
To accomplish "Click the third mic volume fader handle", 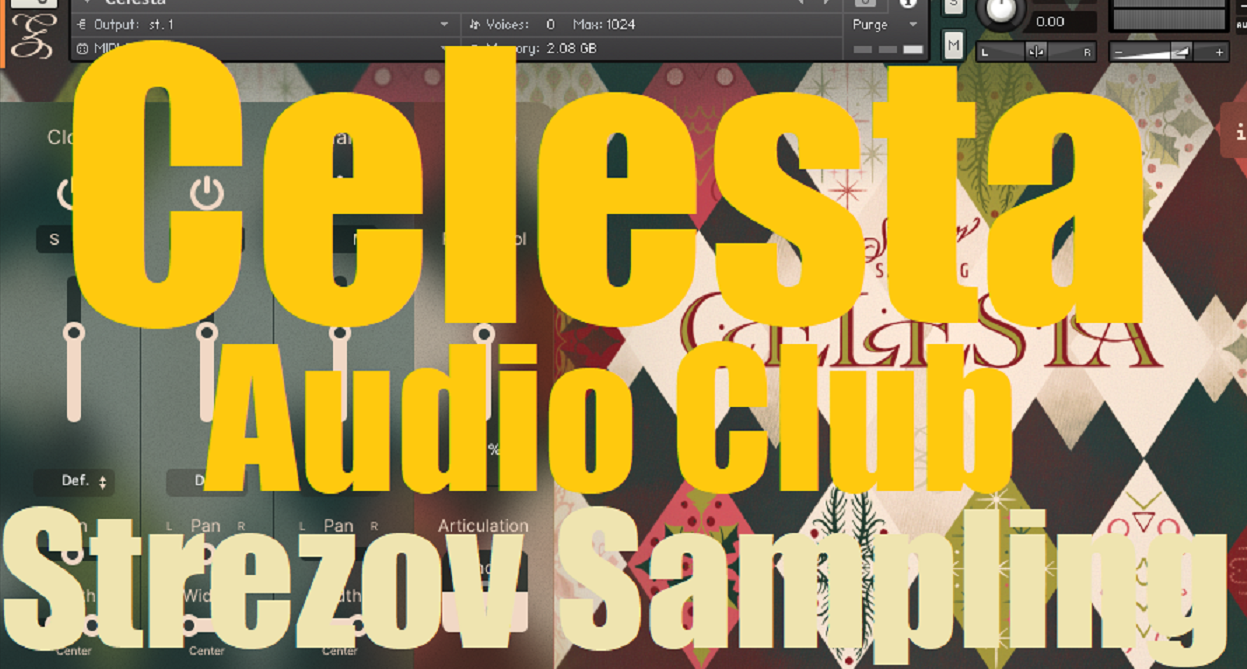I will click(x=340, y=332).
